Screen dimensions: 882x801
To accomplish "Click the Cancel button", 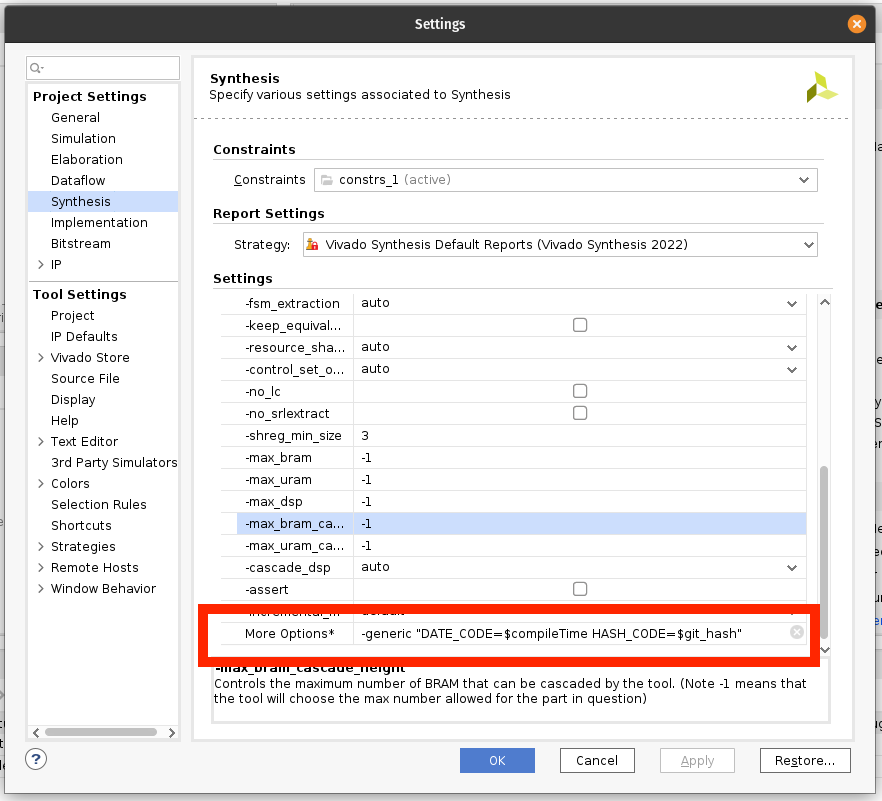I will click(597, 760).
